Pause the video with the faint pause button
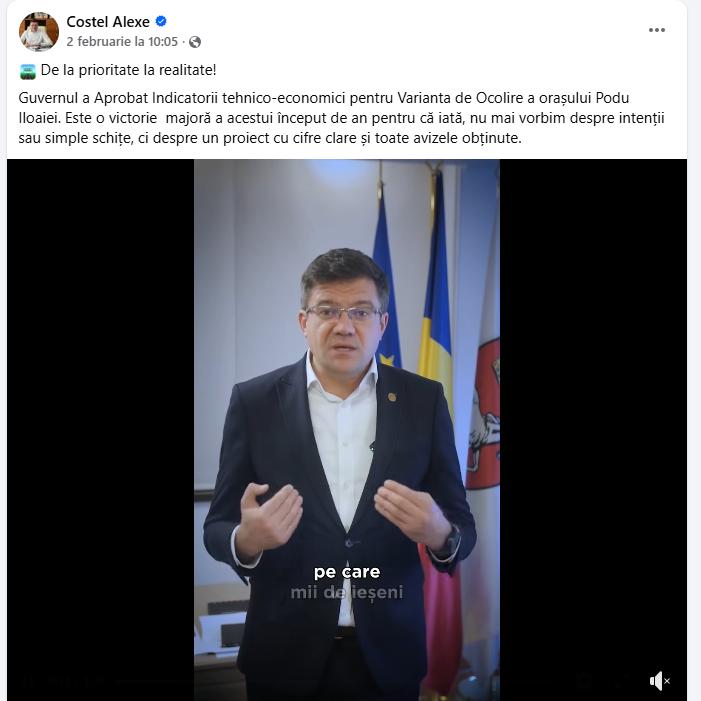701x701 pixels. 28,681
